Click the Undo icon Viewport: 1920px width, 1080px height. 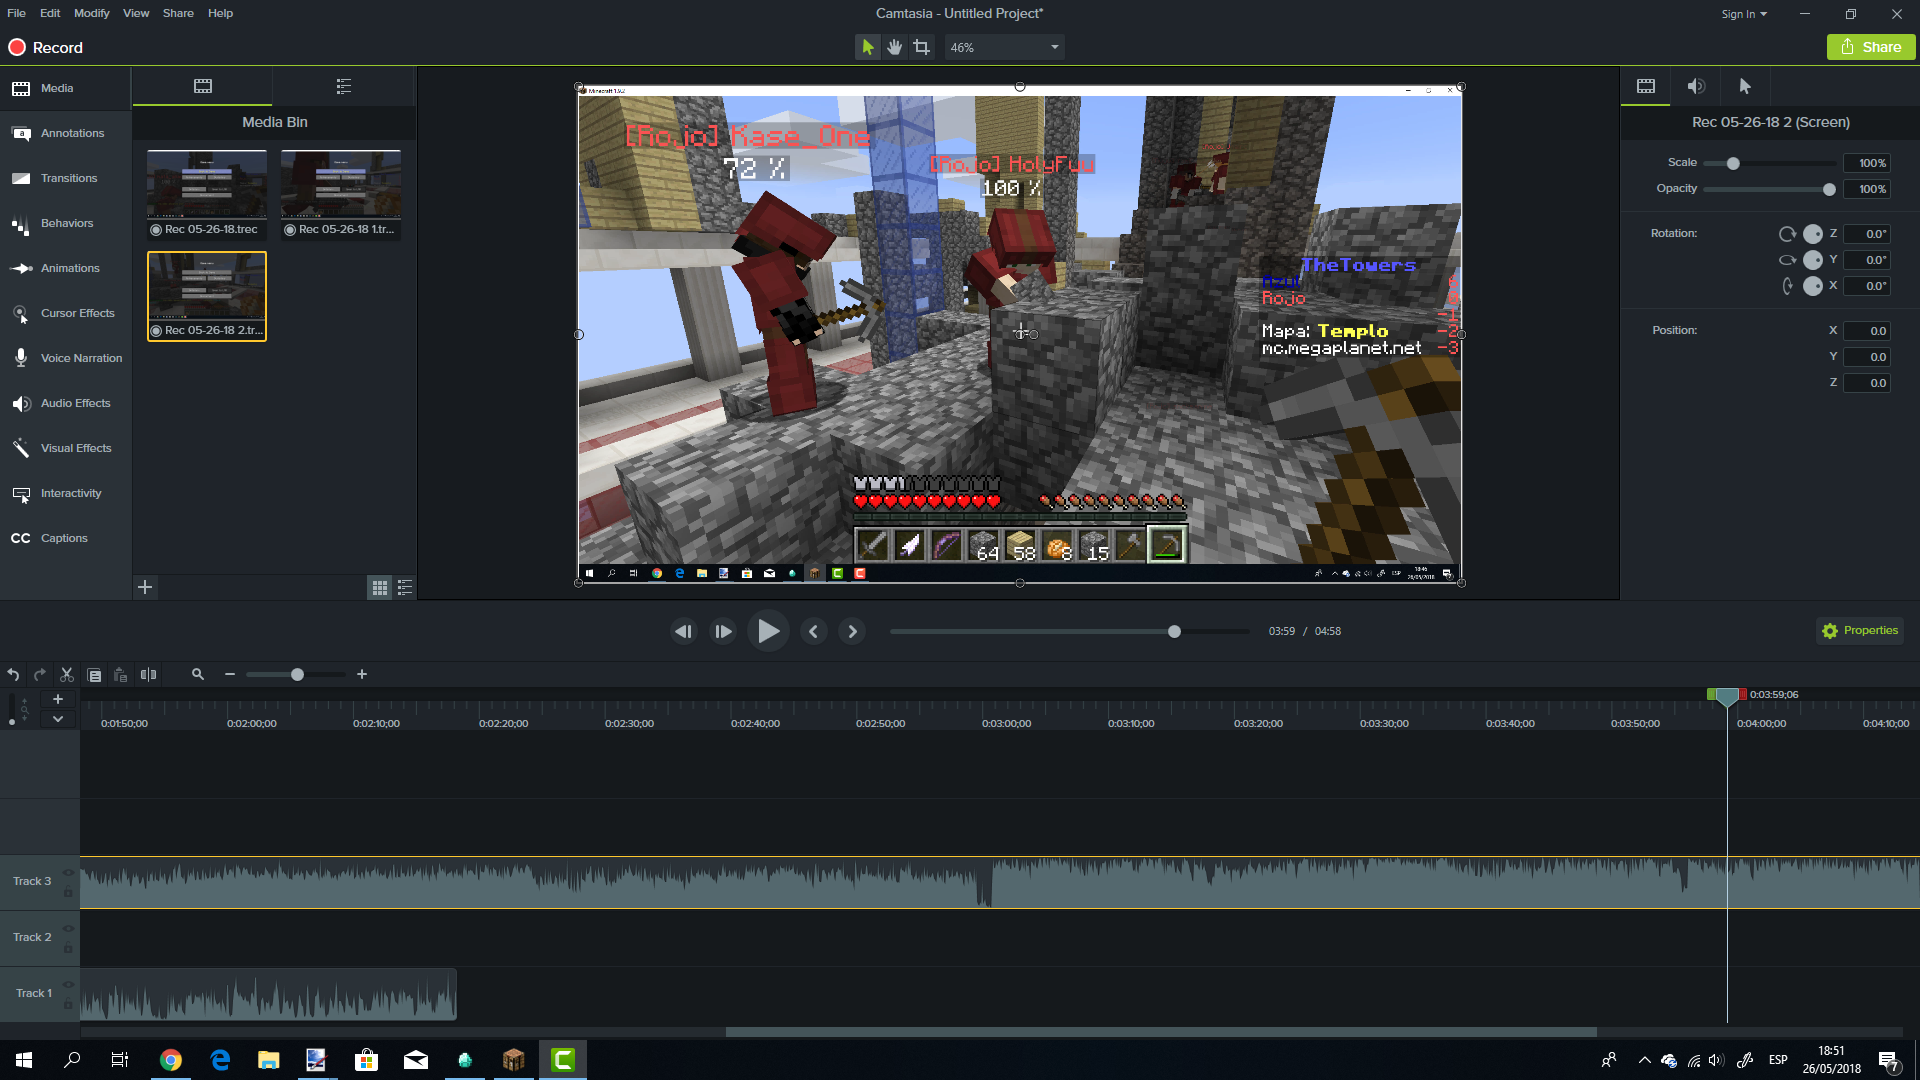pyautogui.click(x=13, y=675)
